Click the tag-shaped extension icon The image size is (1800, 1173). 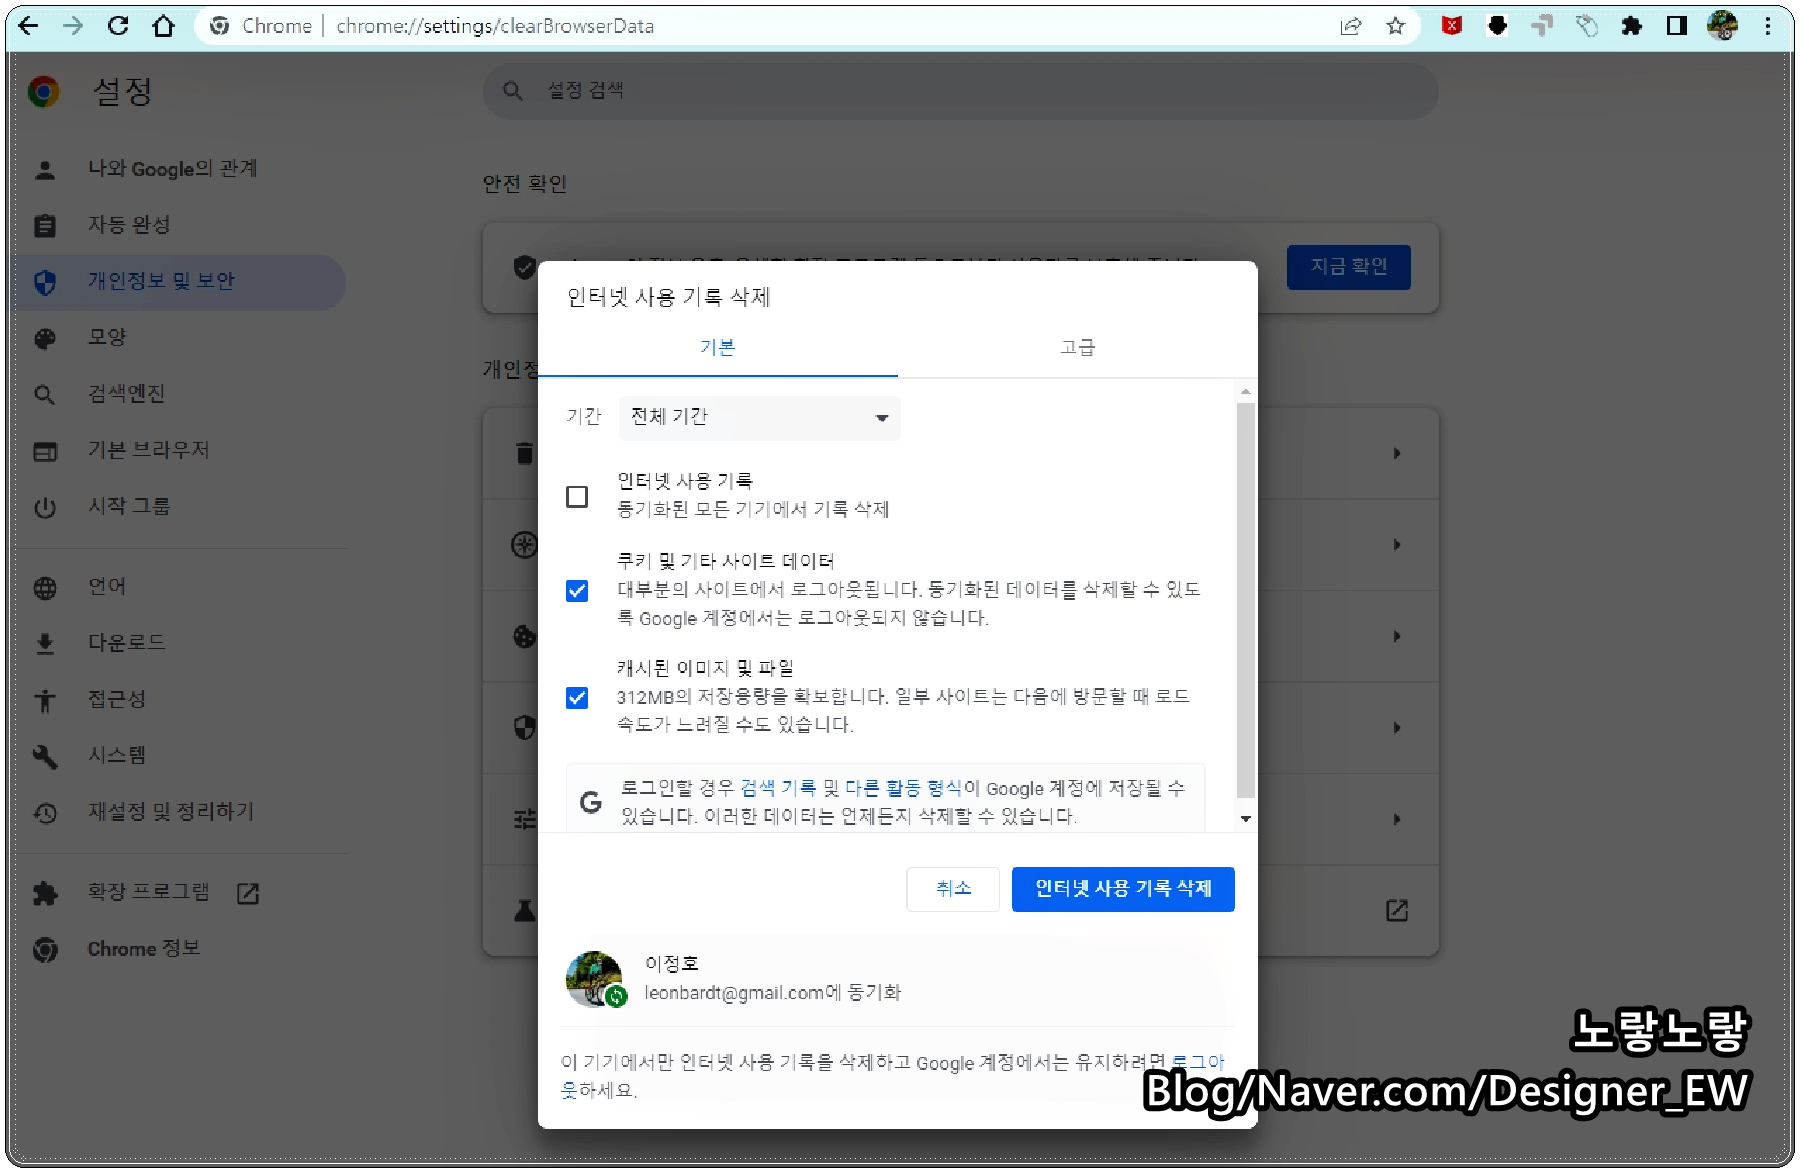[1587, 26]
